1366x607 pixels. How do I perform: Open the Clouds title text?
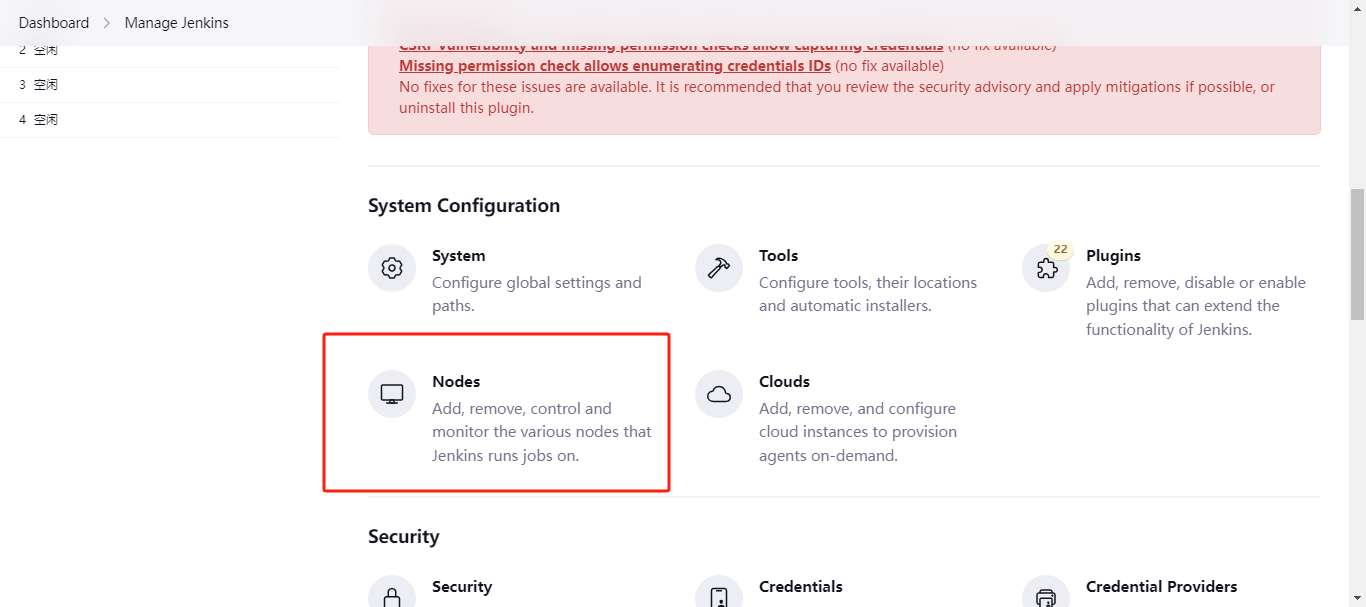click(784, 382)
